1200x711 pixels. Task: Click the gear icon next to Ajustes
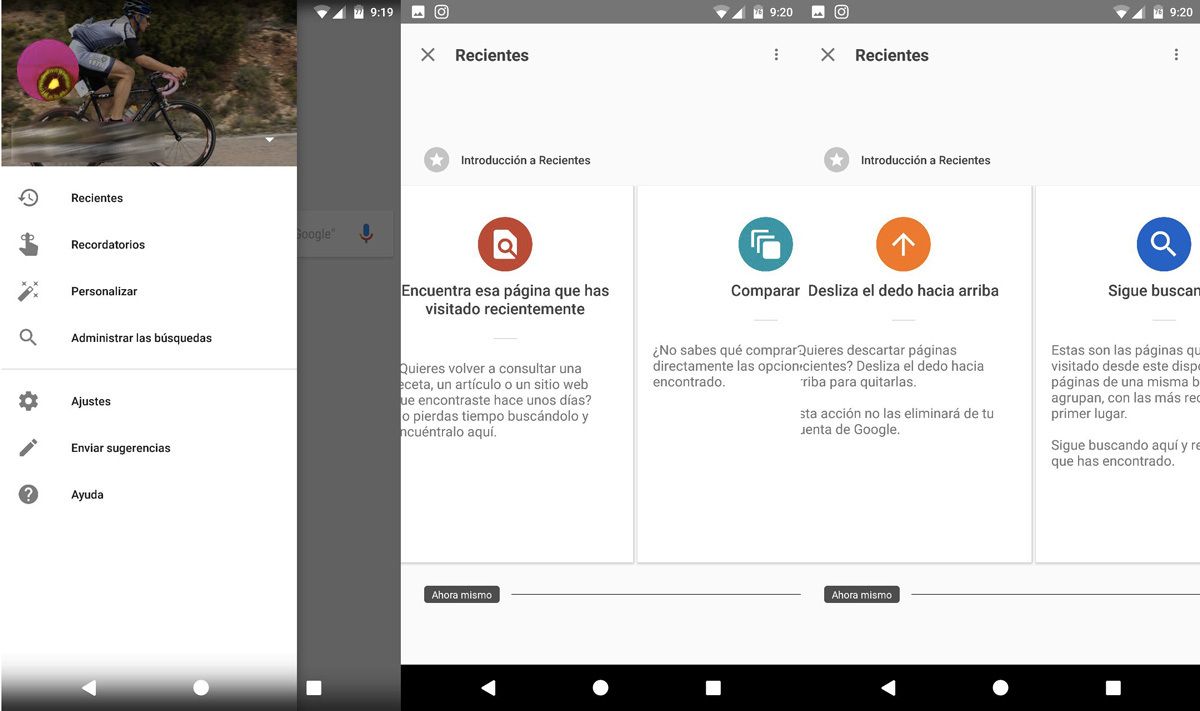[28, 401]
